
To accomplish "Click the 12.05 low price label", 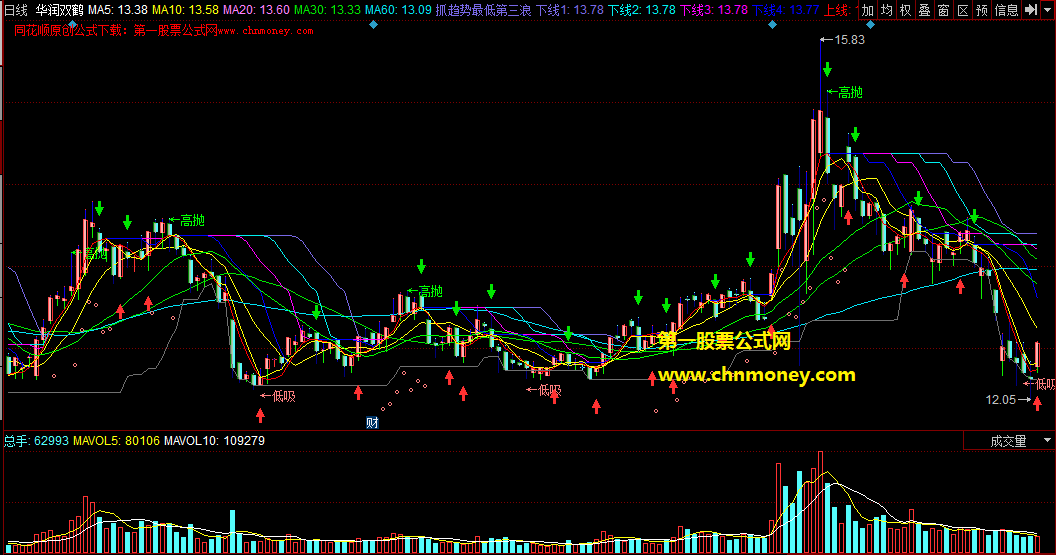I will pos(1000,399).
